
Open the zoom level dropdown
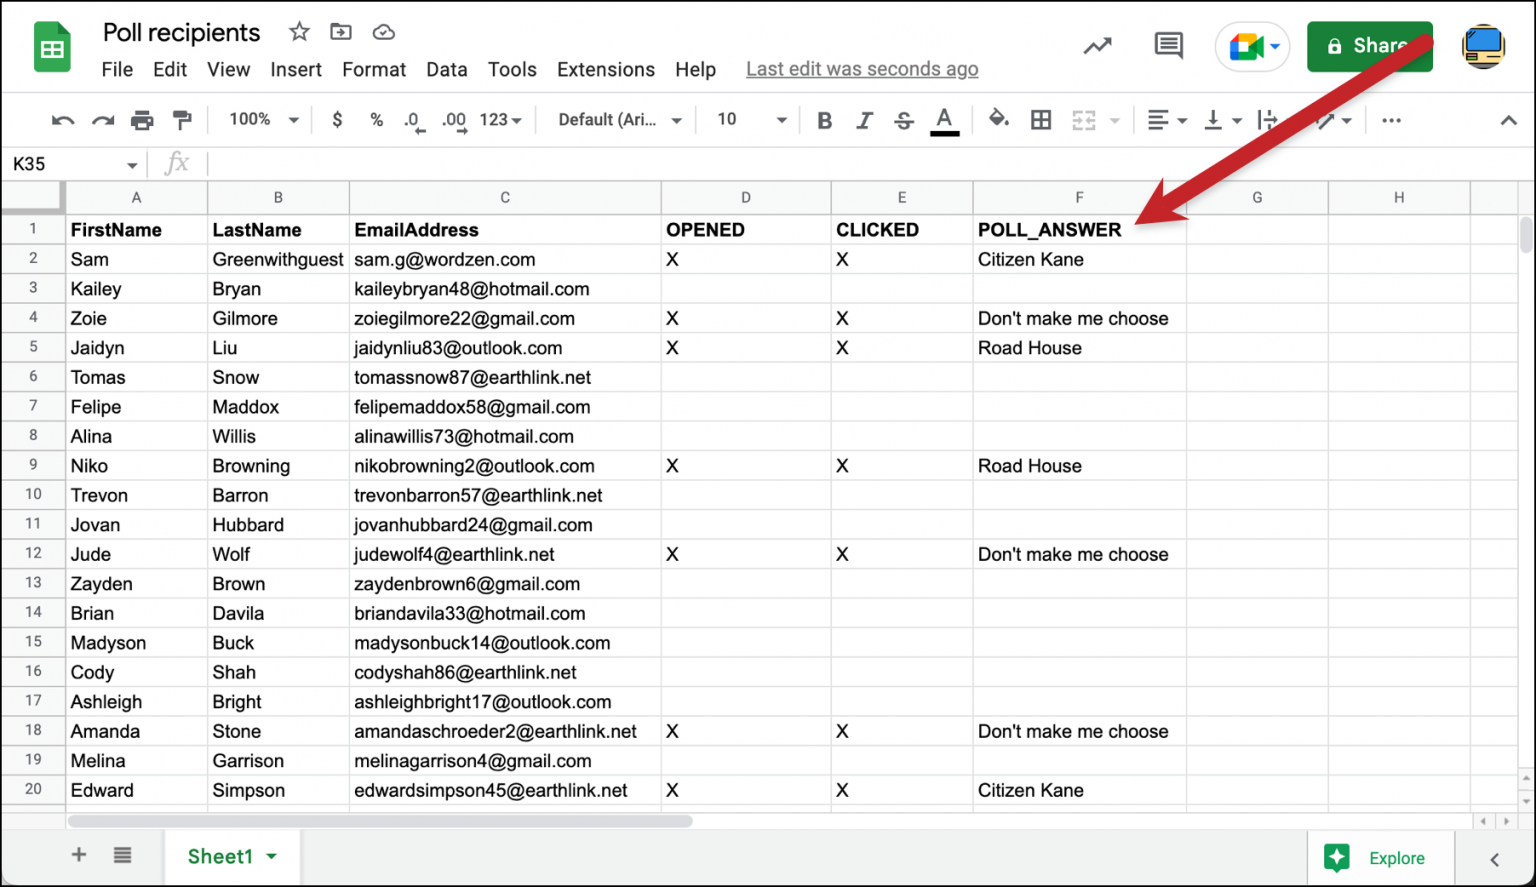[260, 119]
